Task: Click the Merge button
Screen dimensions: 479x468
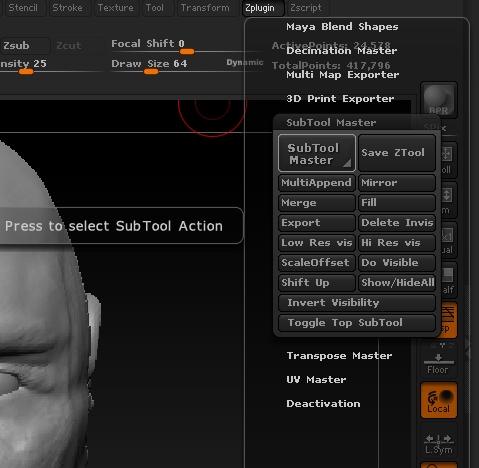Action: coord(317,203)
